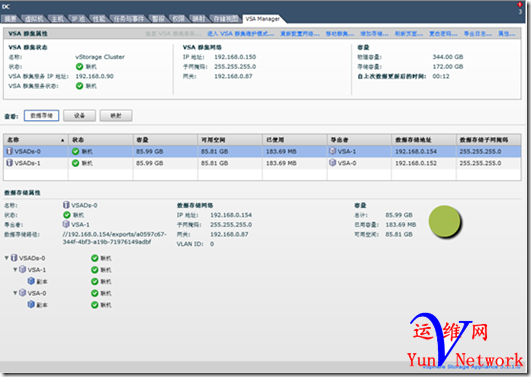Open the 警报 tab
Viewport: 531px width, 377px height.
click(x=158, y=19)
